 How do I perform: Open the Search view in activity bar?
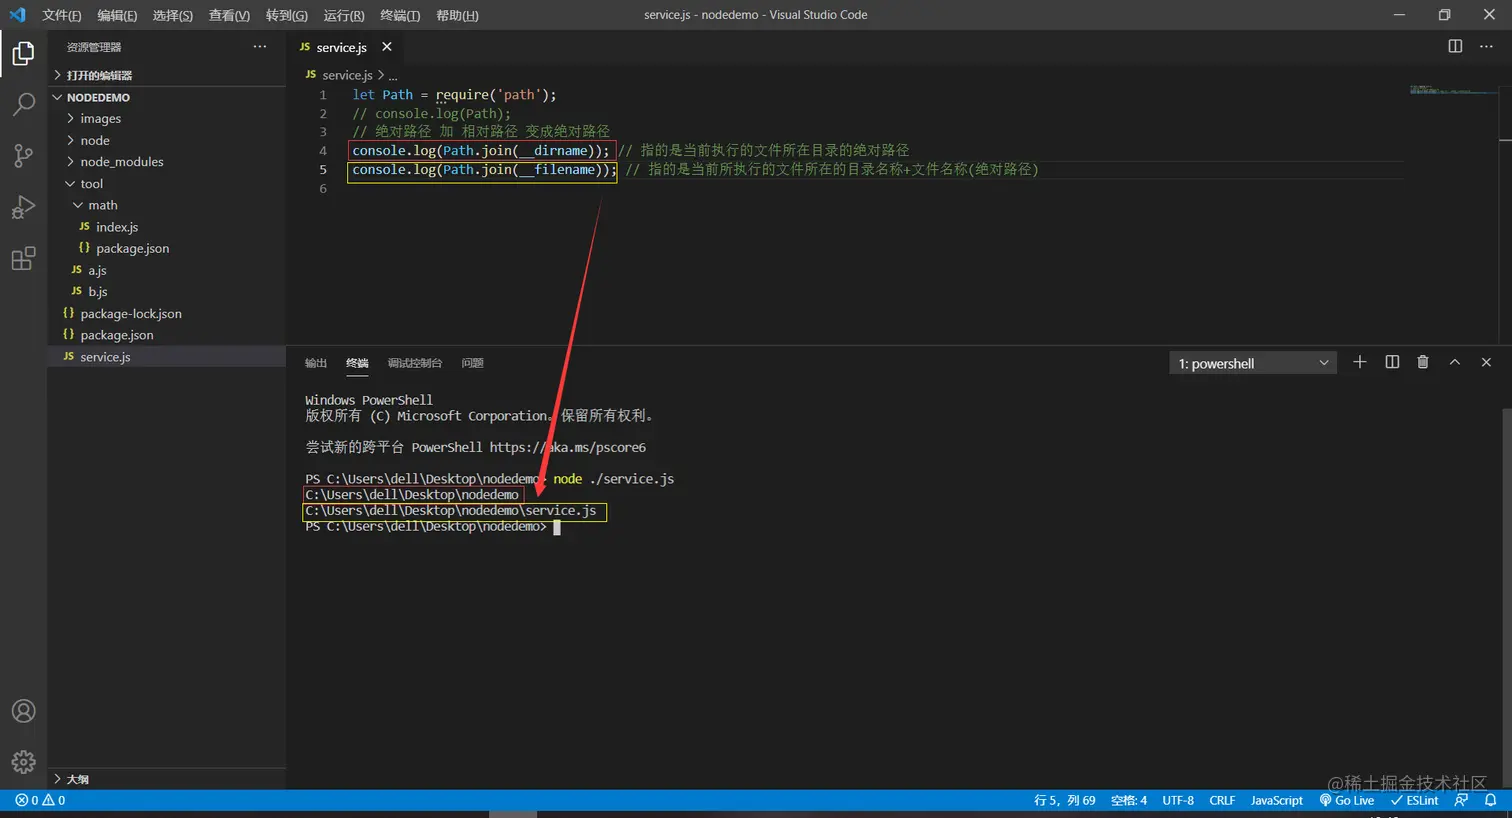coord(23,104)
